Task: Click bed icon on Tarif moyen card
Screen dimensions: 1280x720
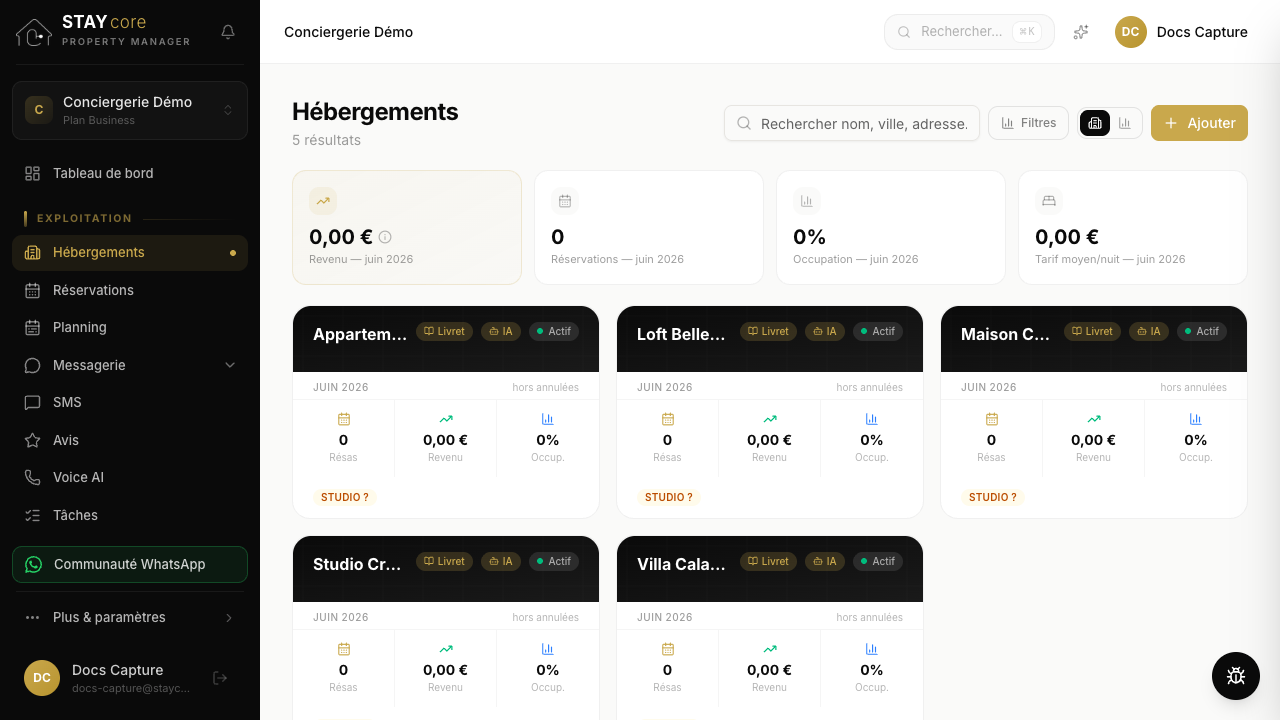Action: pos(1049,201)
